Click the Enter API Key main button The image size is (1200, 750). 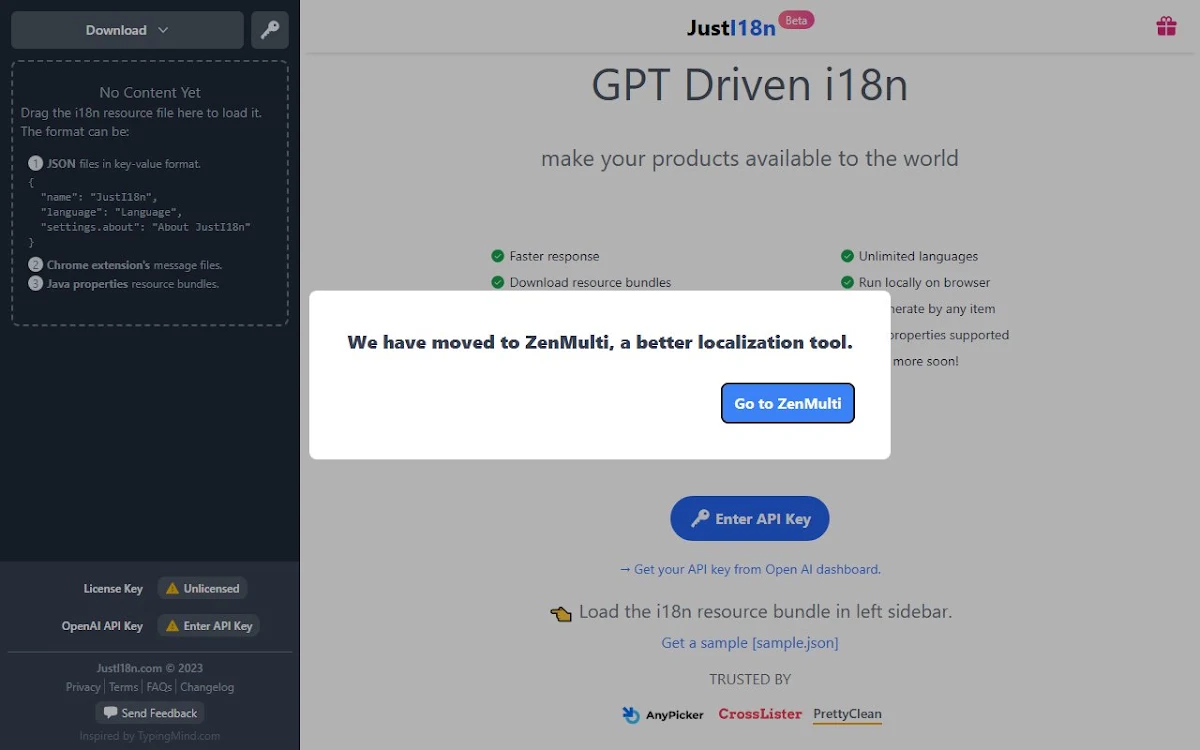[x=750, y=519]
